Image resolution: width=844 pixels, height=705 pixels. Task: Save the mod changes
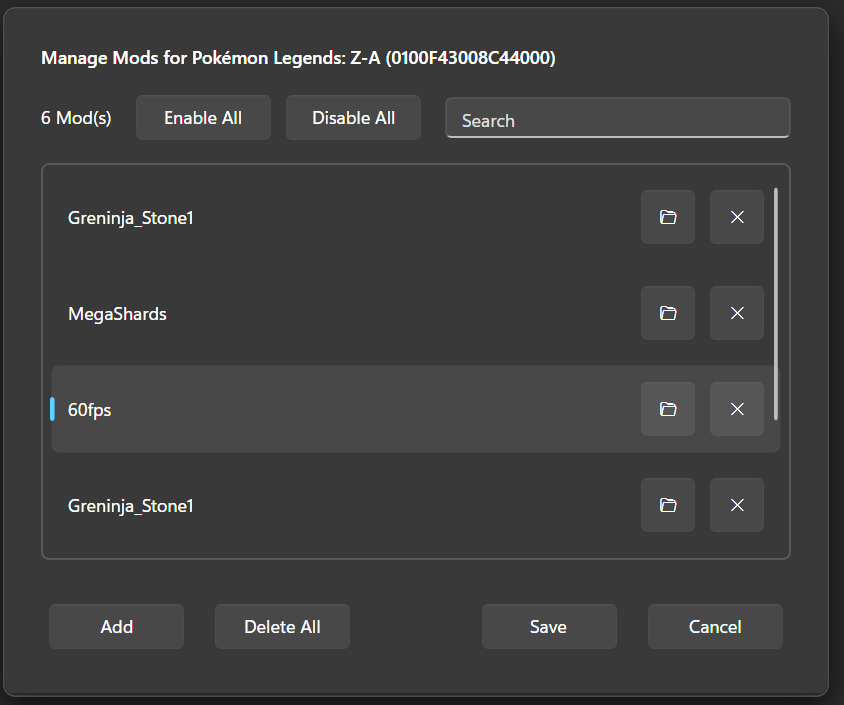pyautogui.click(x=549, y=626)
